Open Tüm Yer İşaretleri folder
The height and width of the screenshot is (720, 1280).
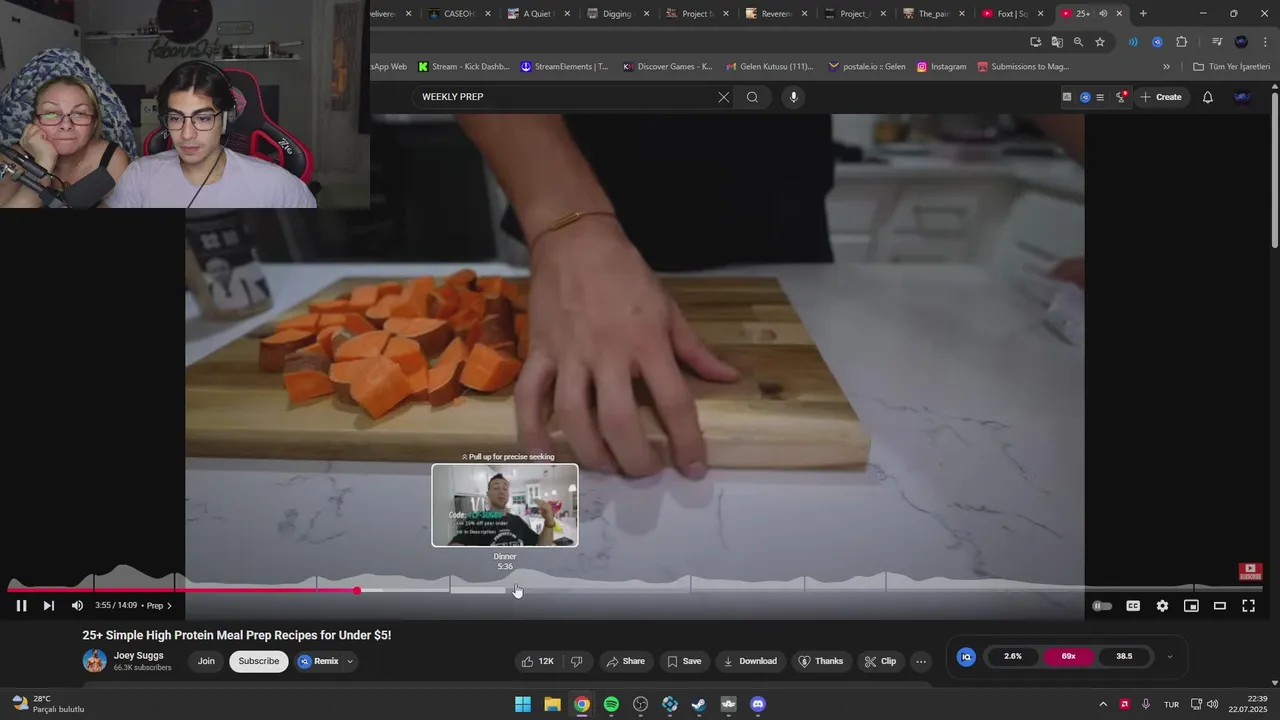point(1231,67)
